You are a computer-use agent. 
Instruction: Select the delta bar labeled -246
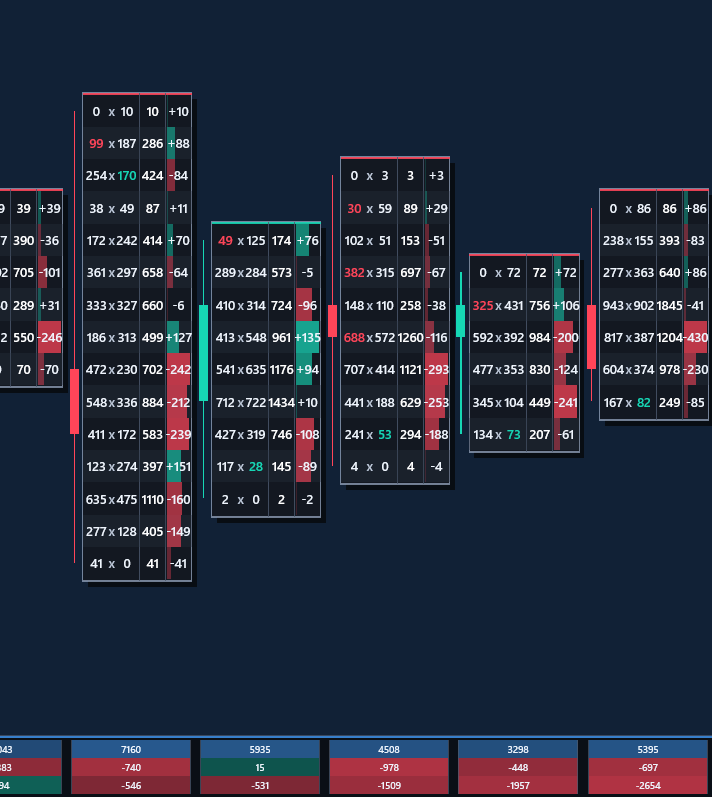[x=50, y=338]
